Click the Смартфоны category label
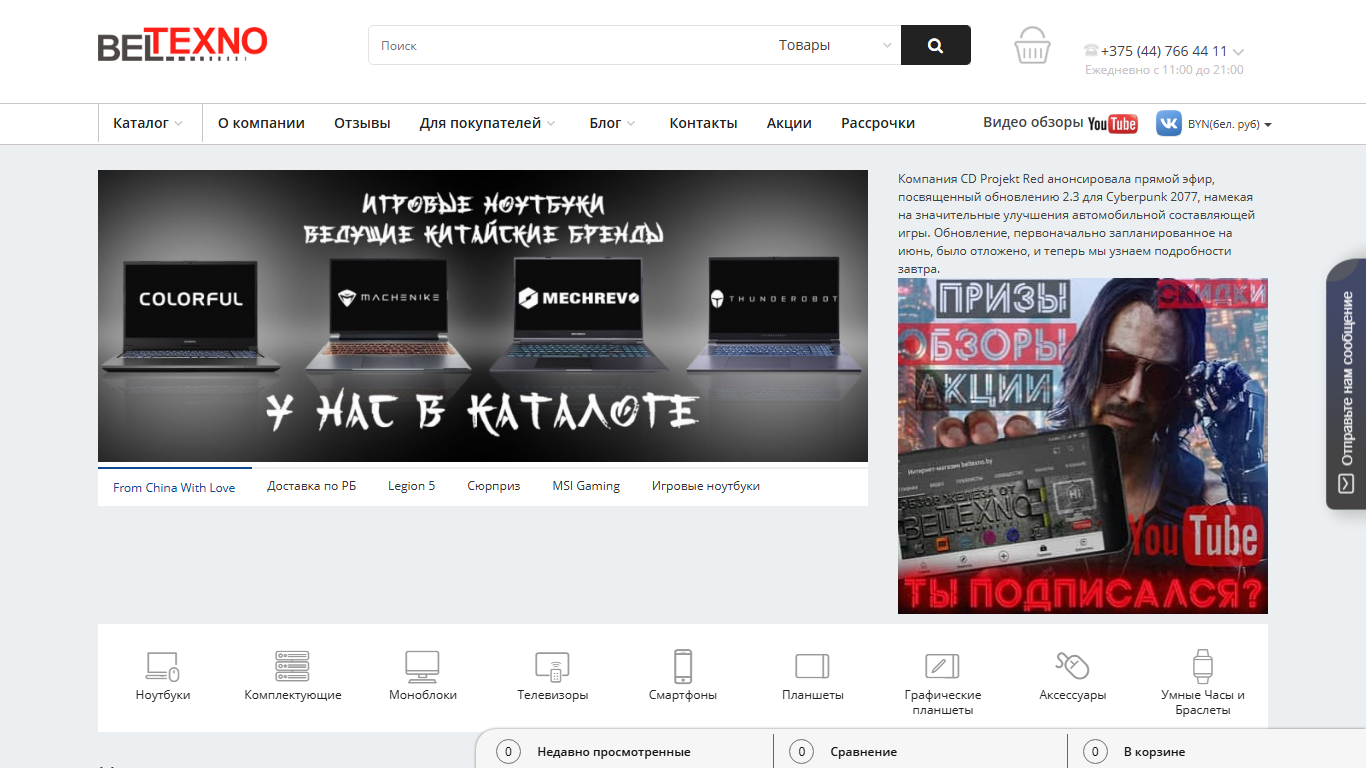This screenshot has height=768, width=1366. (x=683, y=695)
